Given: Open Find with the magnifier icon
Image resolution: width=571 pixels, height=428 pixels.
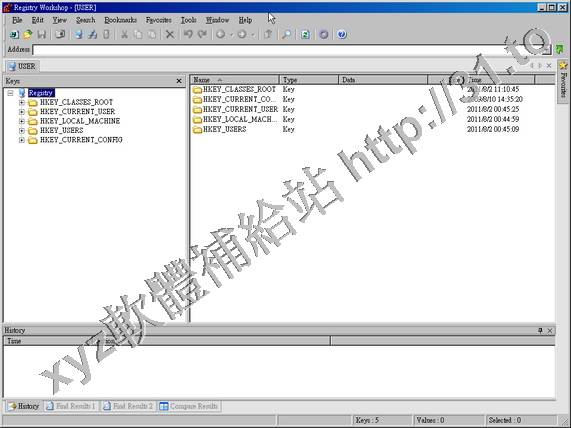Looking at the screenshot, I should coord(287,35).
